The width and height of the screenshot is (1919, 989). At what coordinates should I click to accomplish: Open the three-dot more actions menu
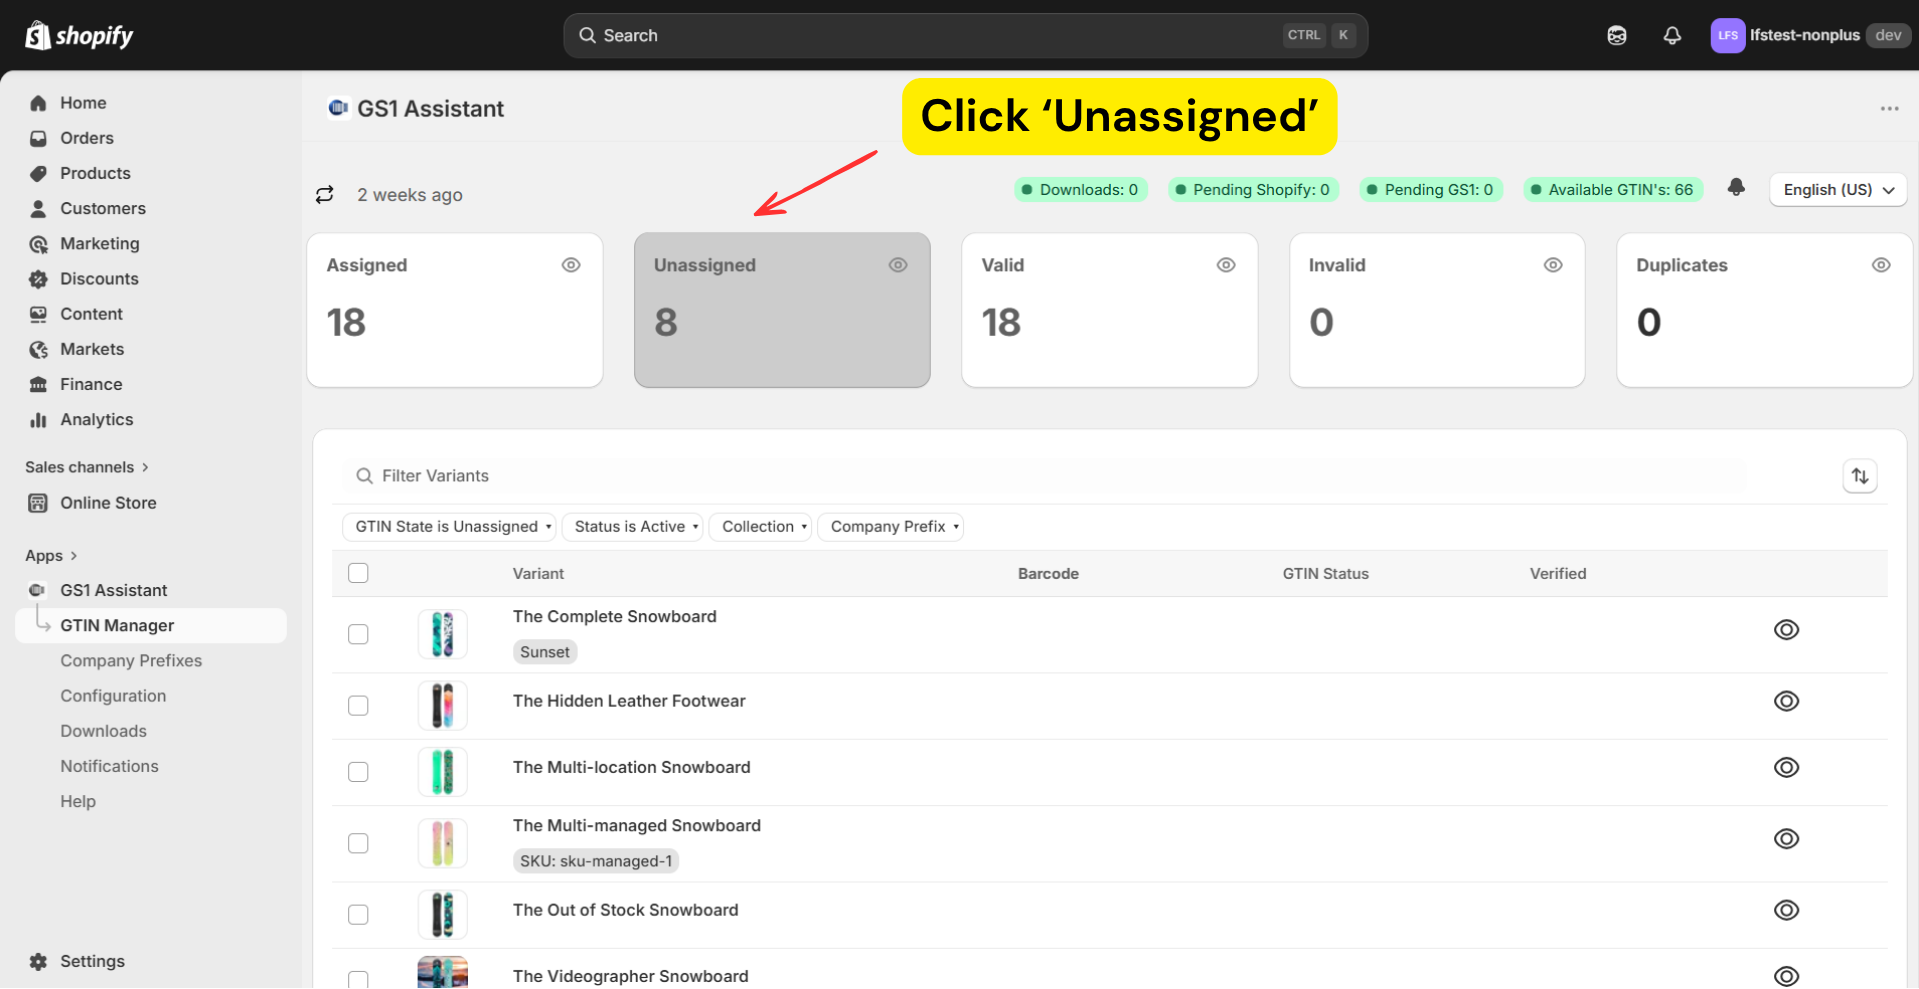click(x=1888, y=108)
